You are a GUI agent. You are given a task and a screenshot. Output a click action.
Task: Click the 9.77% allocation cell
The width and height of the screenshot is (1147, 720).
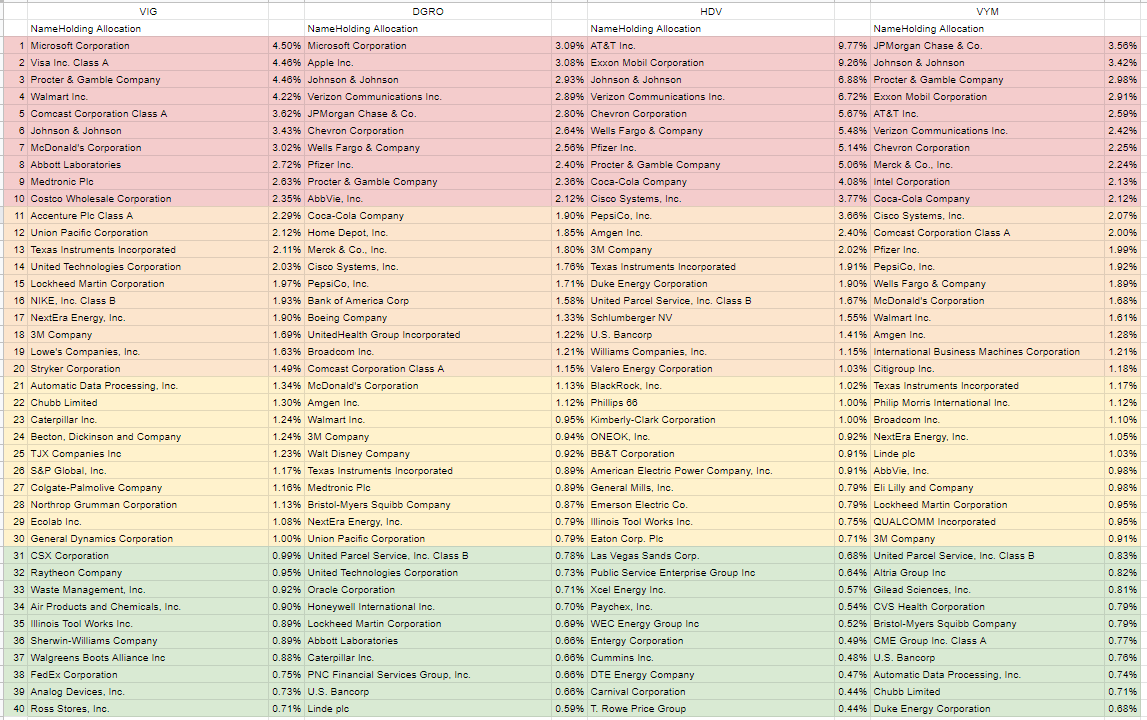(x=852, y=45)
